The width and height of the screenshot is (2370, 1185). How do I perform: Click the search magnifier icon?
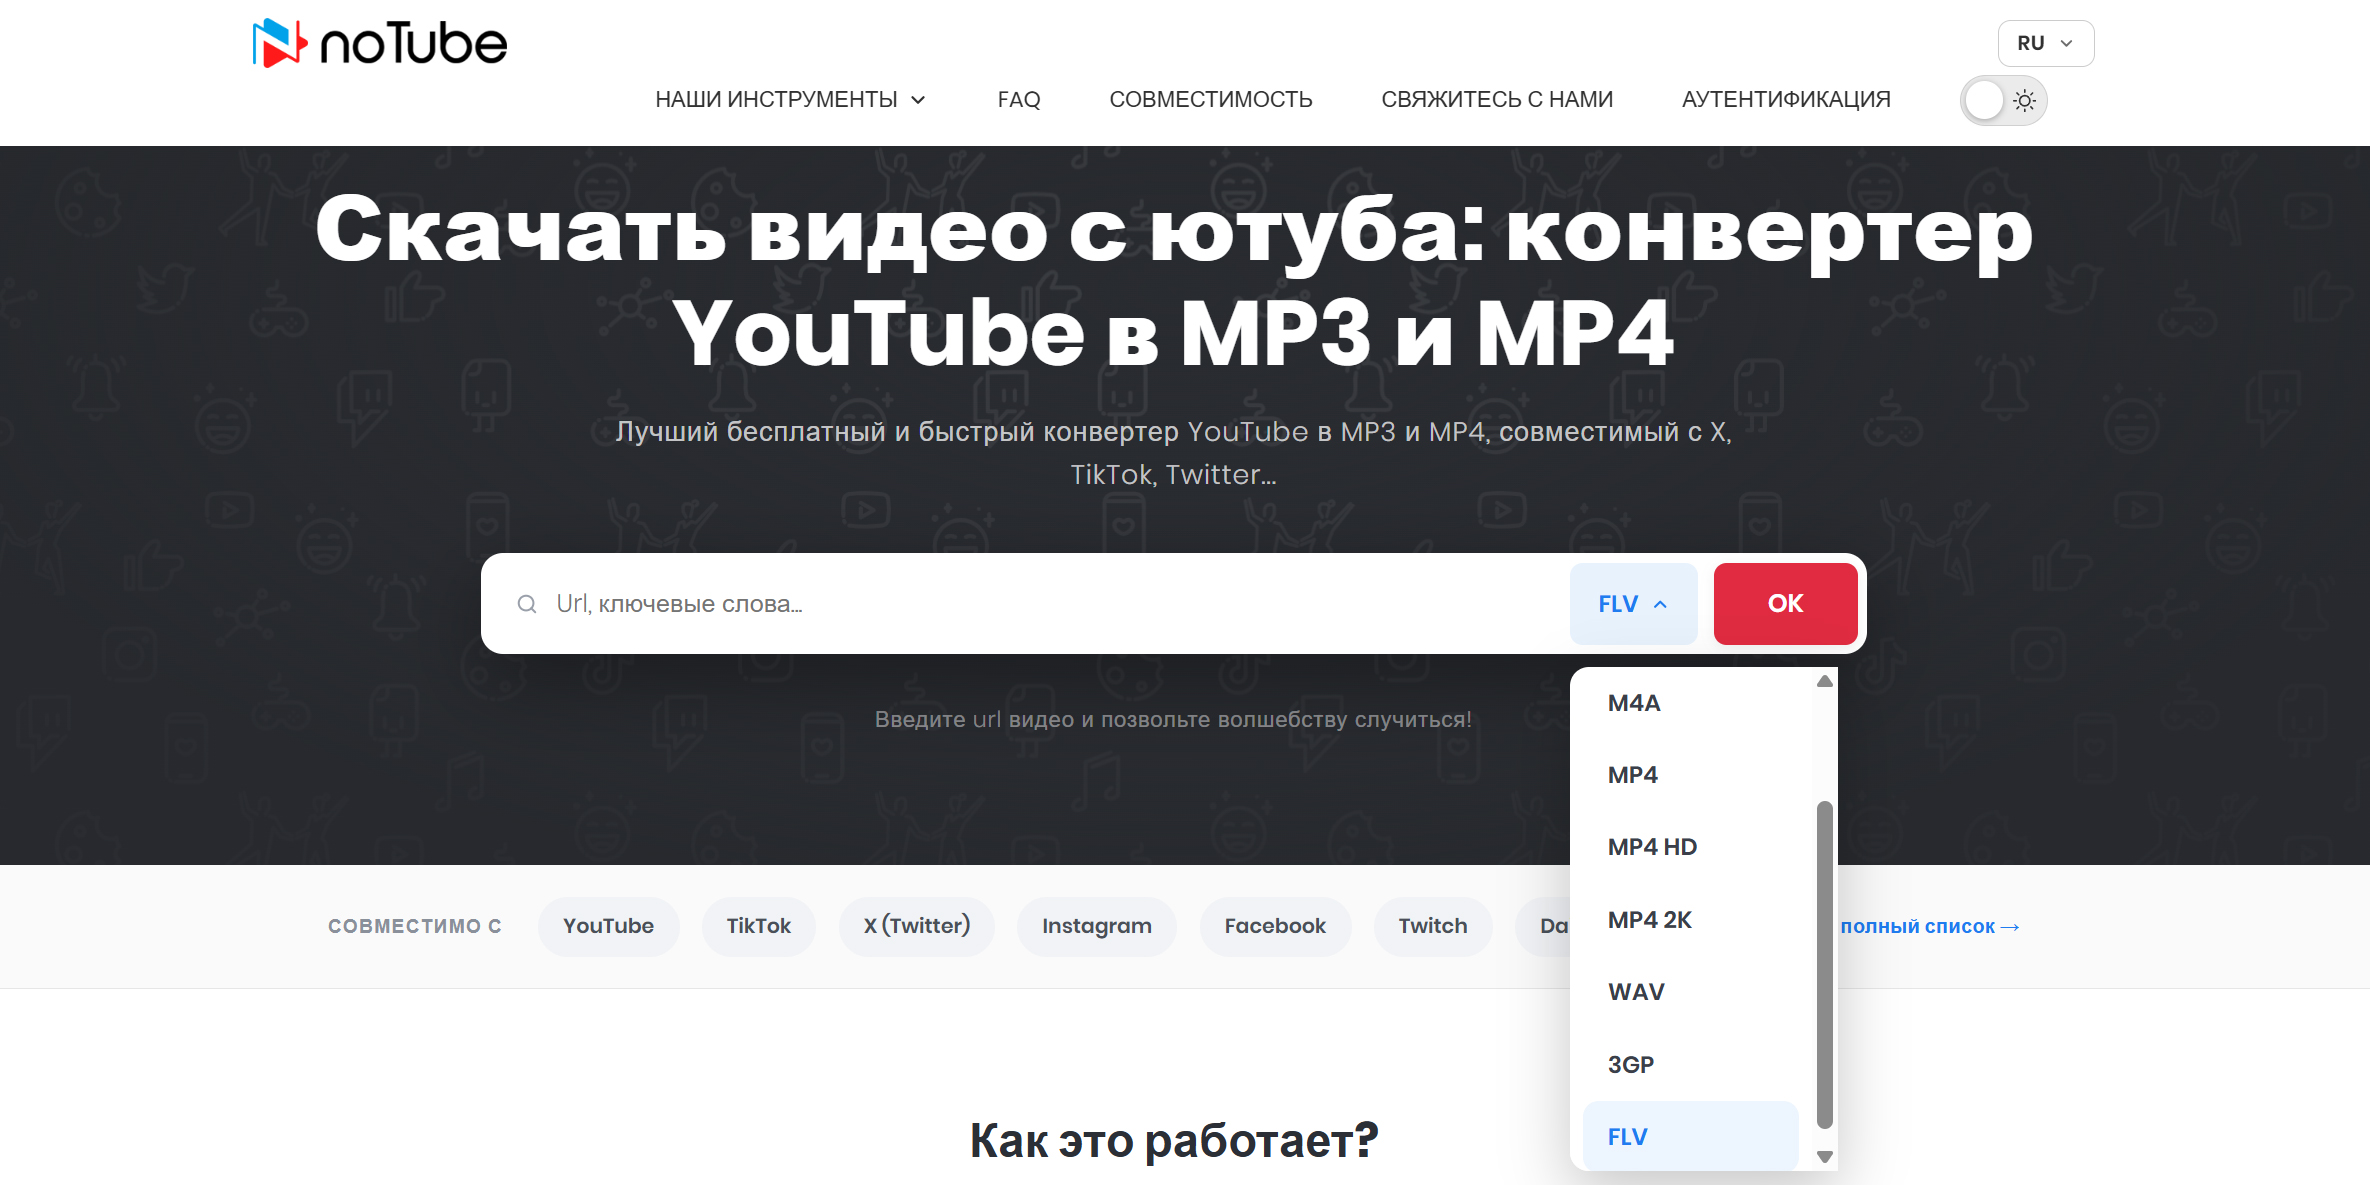pyautogui.click(x=527, y=604)
